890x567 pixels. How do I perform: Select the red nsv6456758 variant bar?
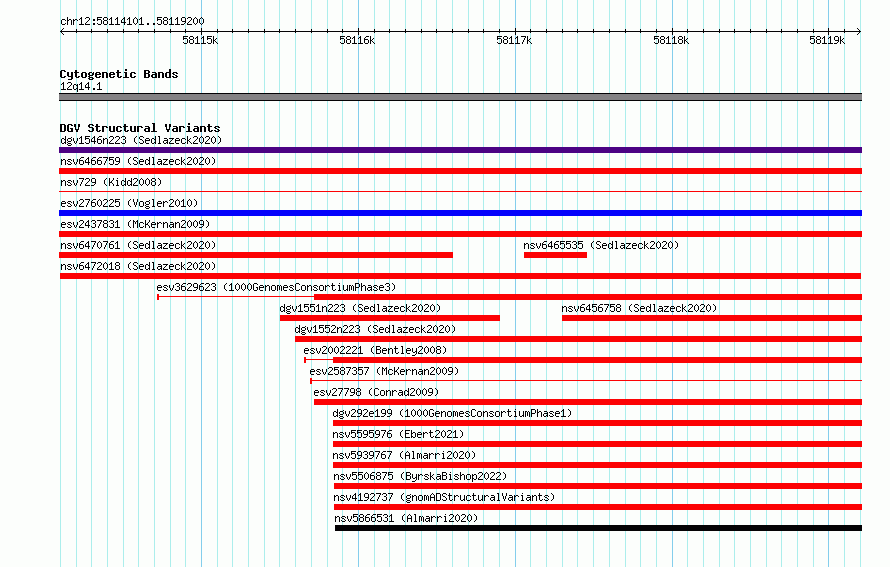(712, 318)
